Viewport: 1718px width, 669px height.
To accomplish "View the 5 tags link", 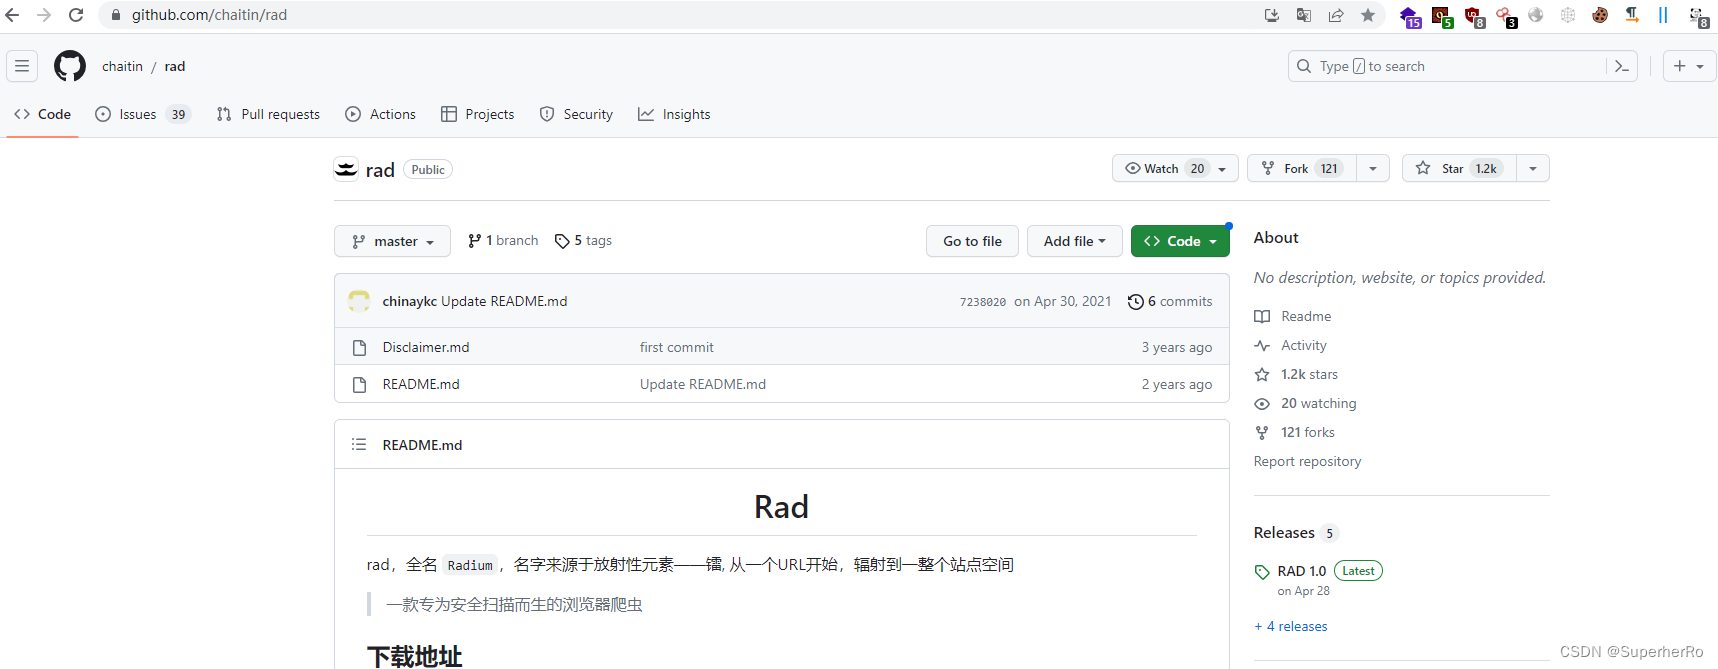I will 583,241.
